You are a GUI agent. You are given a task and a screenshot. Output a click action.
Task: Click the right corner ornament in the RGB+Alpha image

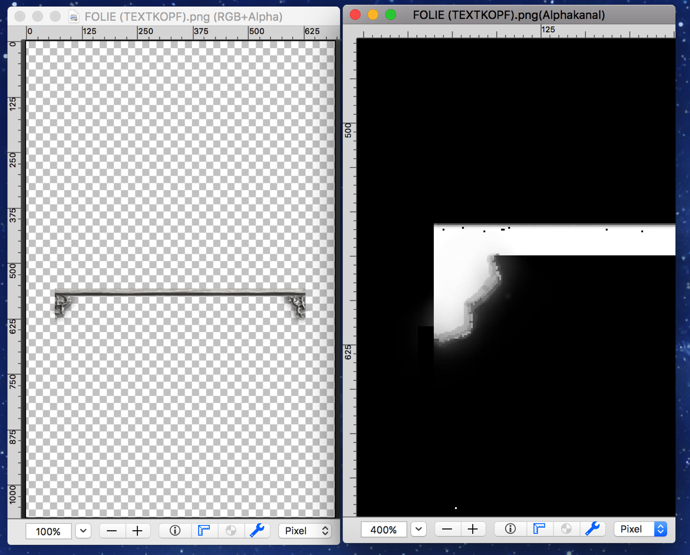[x=296, y=306]
